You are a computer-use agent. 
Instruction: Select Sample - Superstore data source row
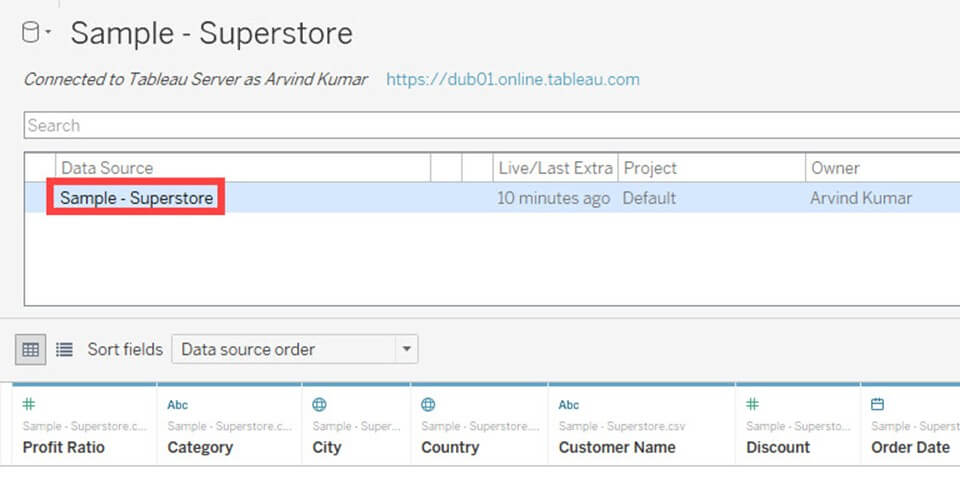[136, 198]
